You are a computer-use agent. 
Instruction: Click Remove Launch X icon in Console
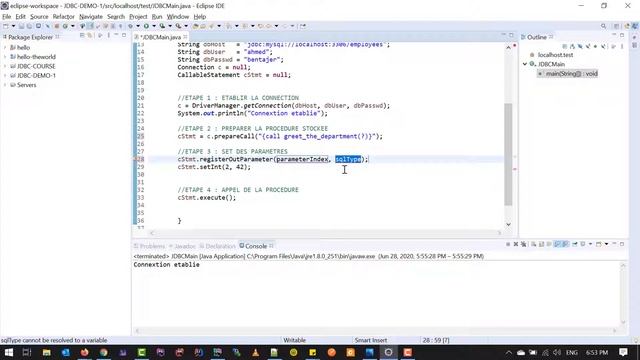point(516,244)
